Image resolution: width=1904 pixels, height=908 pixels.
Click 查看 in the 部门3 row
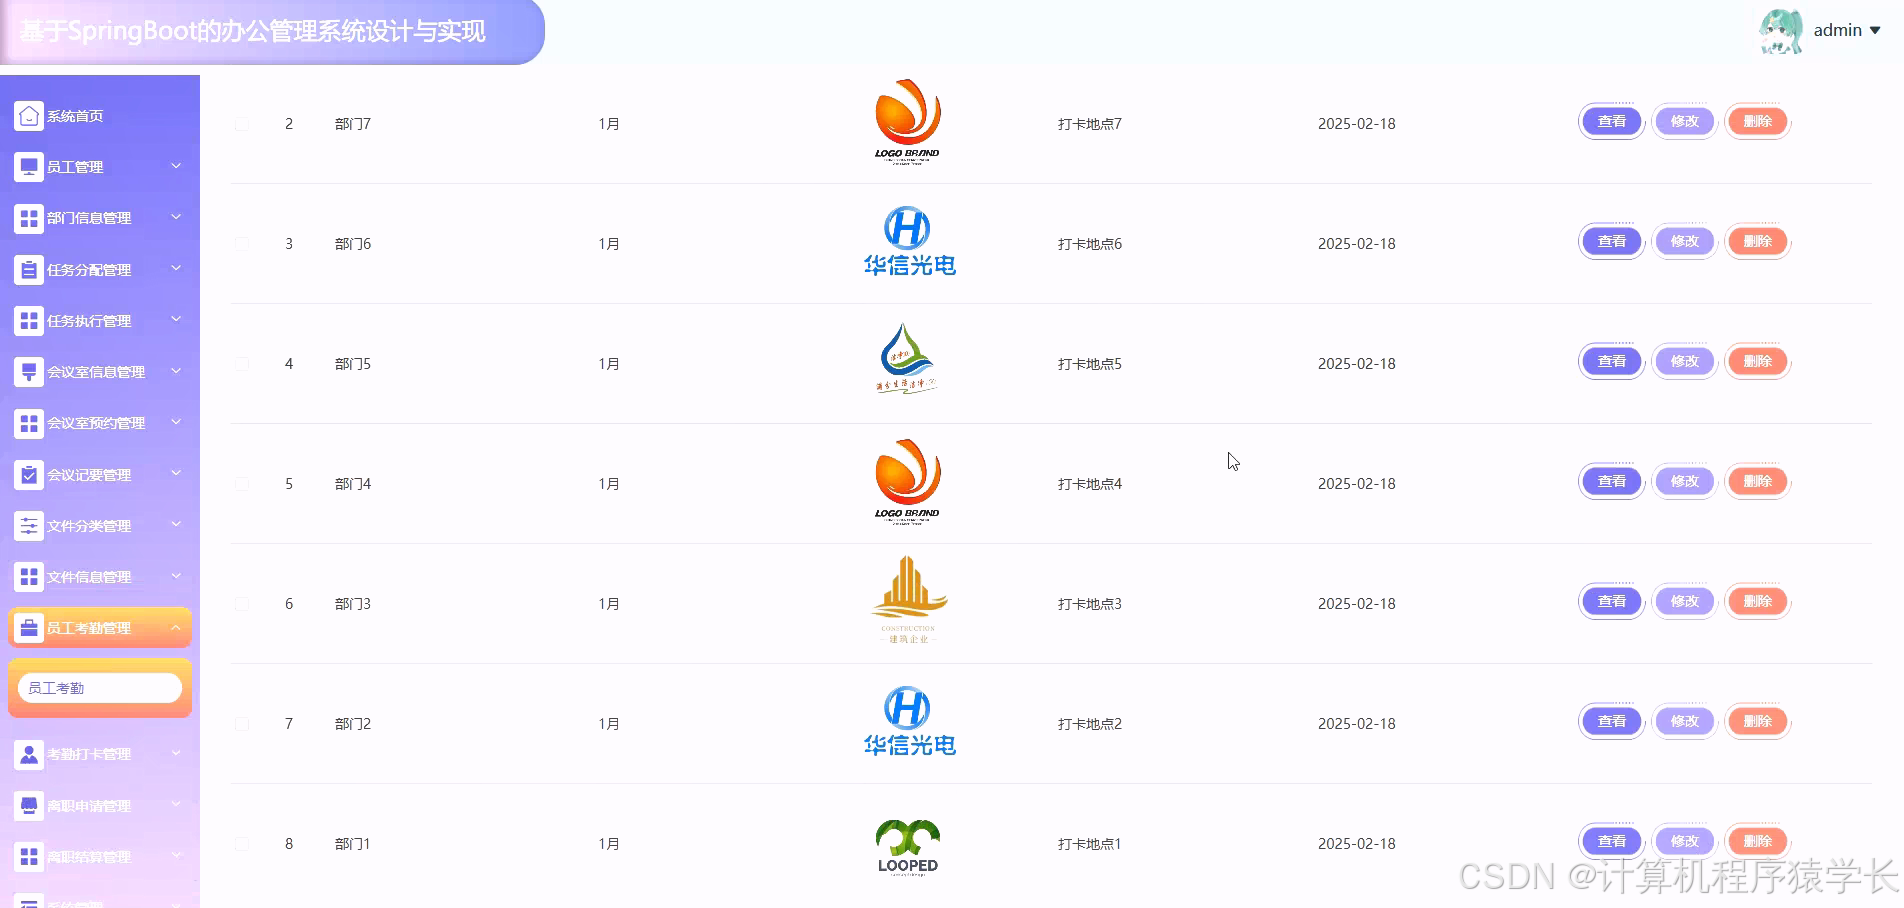(1612, 602)
